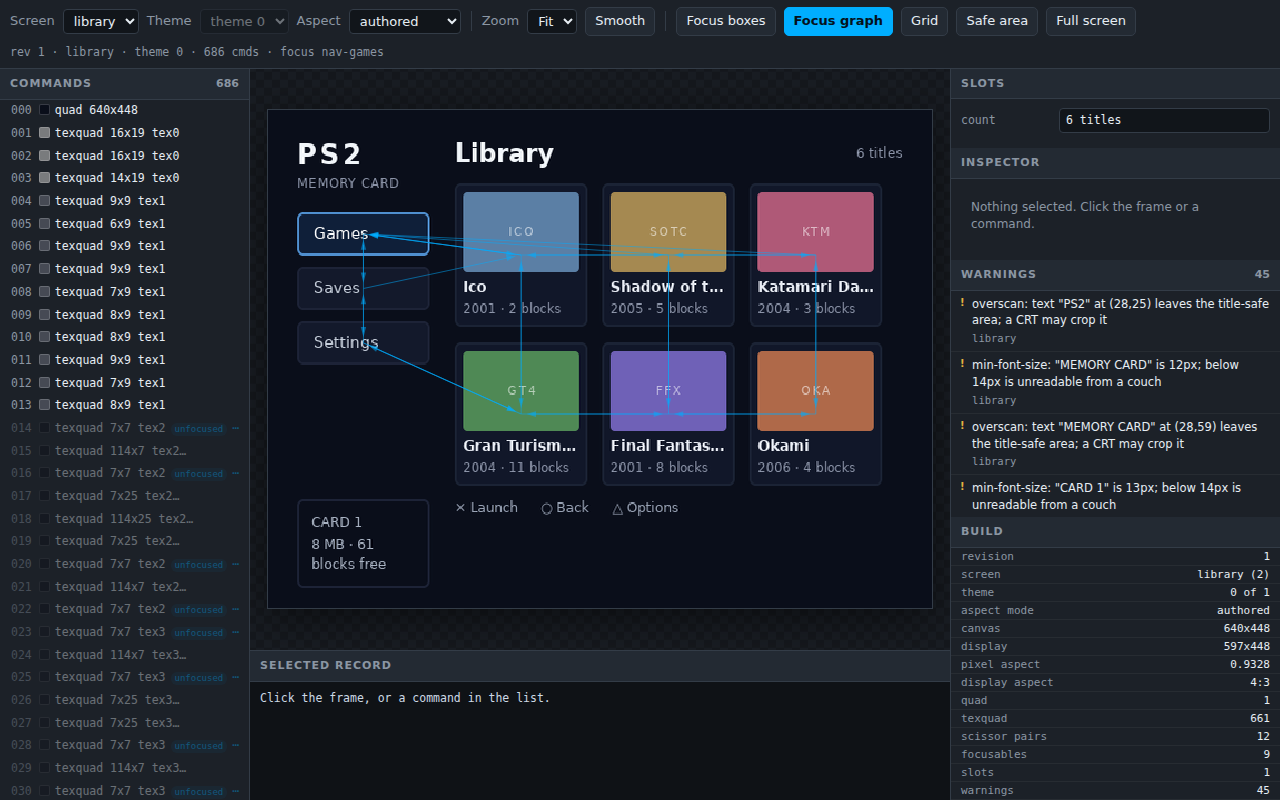Click the 6 titles label in preview

click(x=879, y=153)
